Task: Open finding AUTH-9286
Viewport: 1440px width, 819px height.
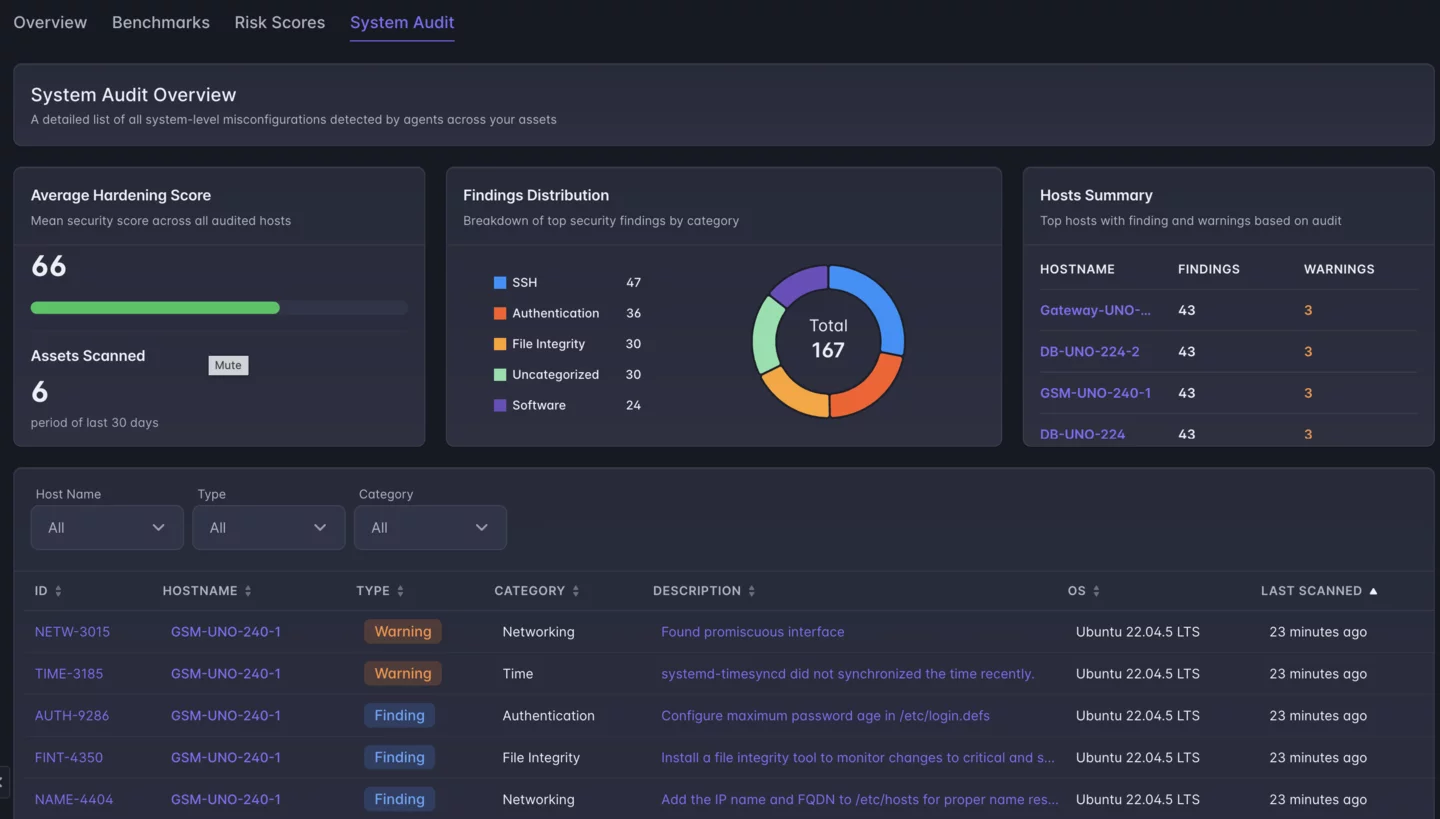Action: (x=72, y=716)
